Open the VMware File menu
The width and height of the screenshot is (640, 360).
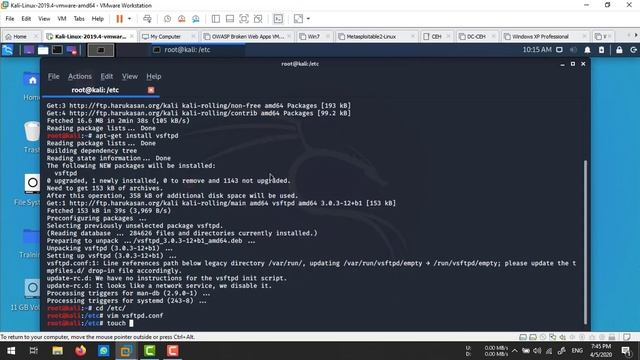[10, 19]
